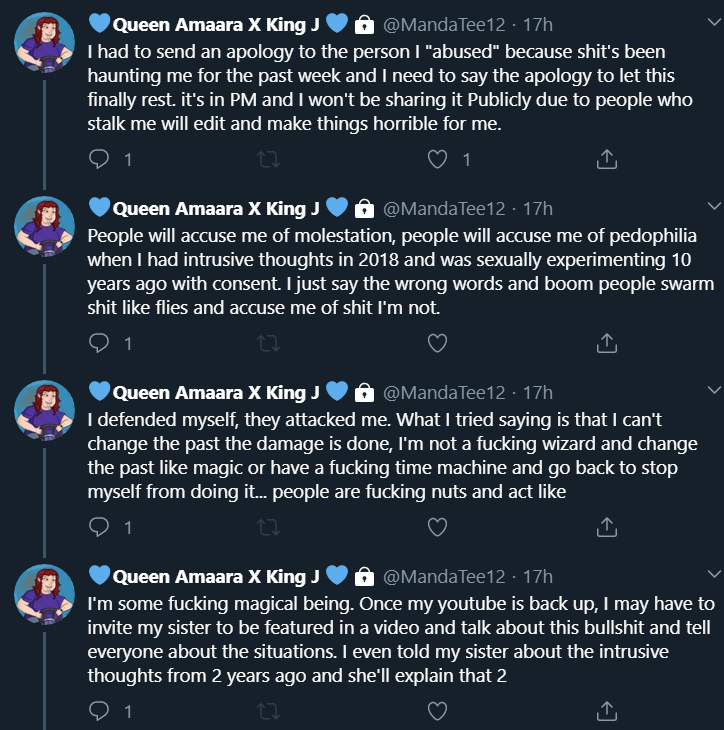This screenshot has height=730, width=724.
Task: Retweet the first tweet about the apology
Action: click(x=268, y=159)
